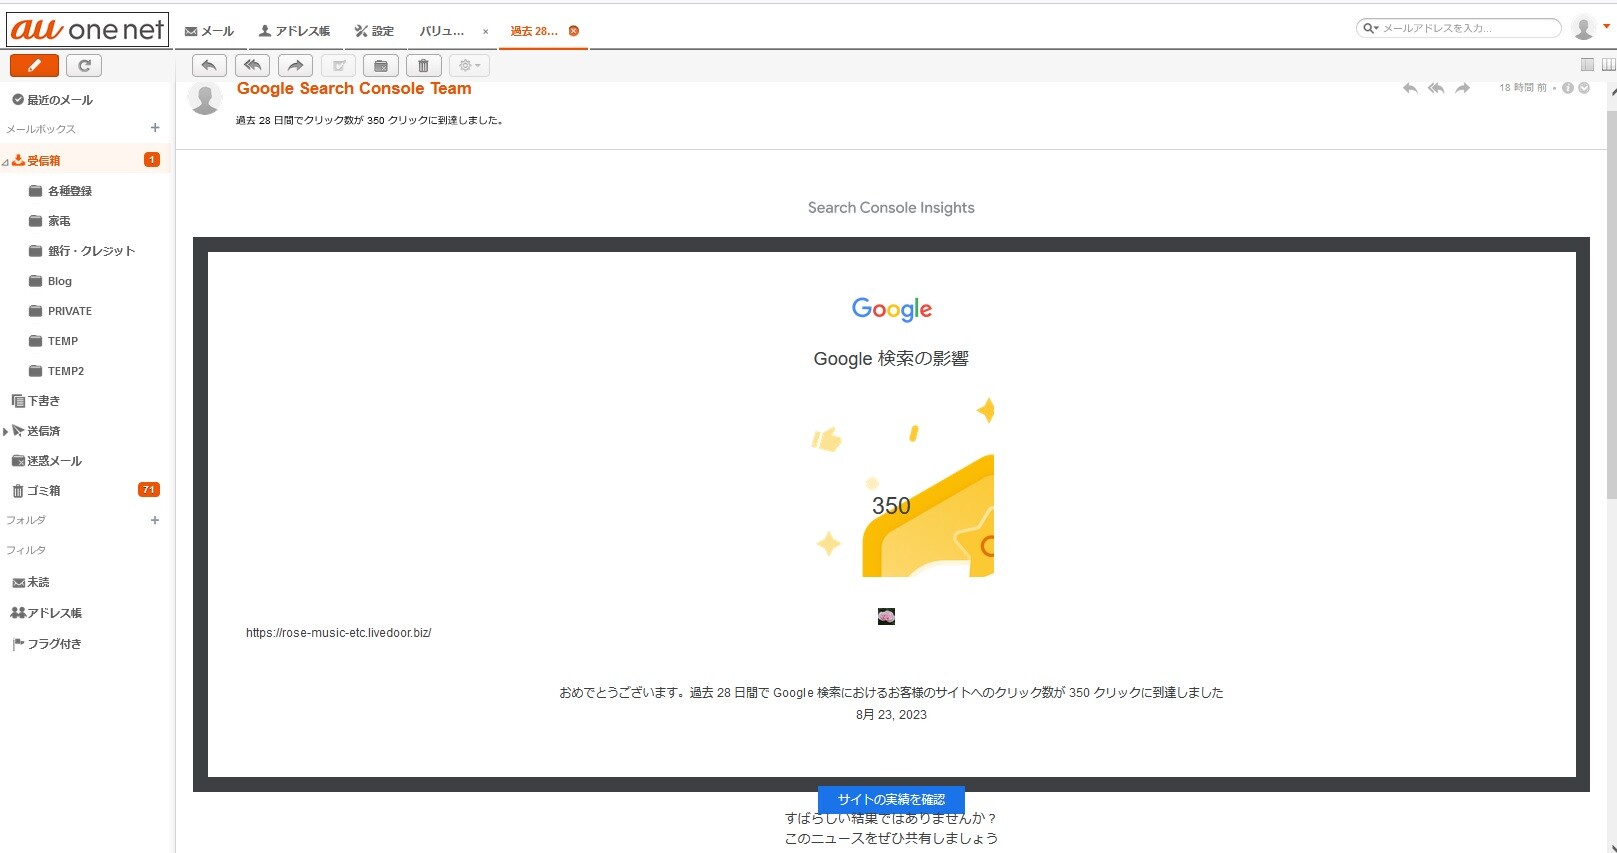Reply to all from the message header

tap(1436, 88)
